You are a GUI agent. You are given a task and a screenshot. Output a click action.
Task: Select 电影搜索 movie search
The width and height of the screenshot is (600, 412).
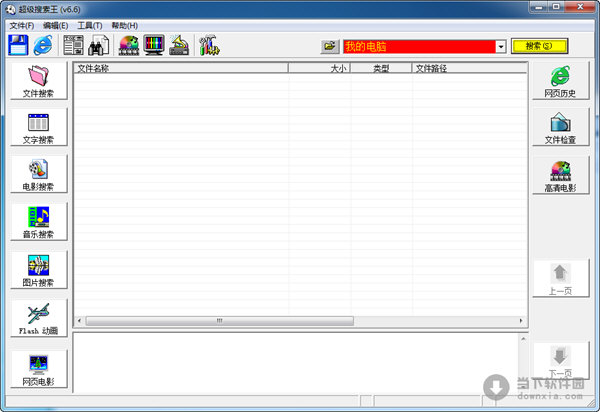tap(39, 175)
